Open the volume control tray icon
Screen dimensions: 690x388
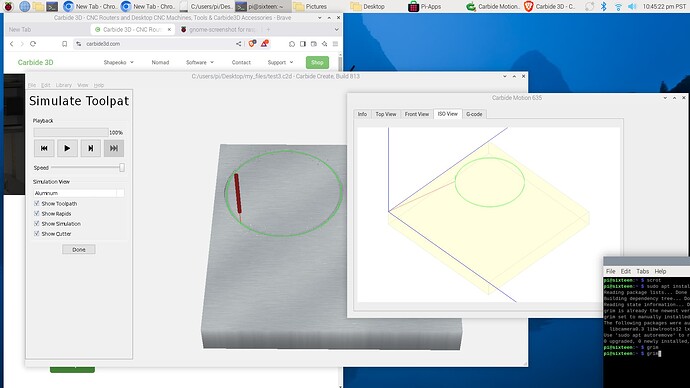(632, 7)
